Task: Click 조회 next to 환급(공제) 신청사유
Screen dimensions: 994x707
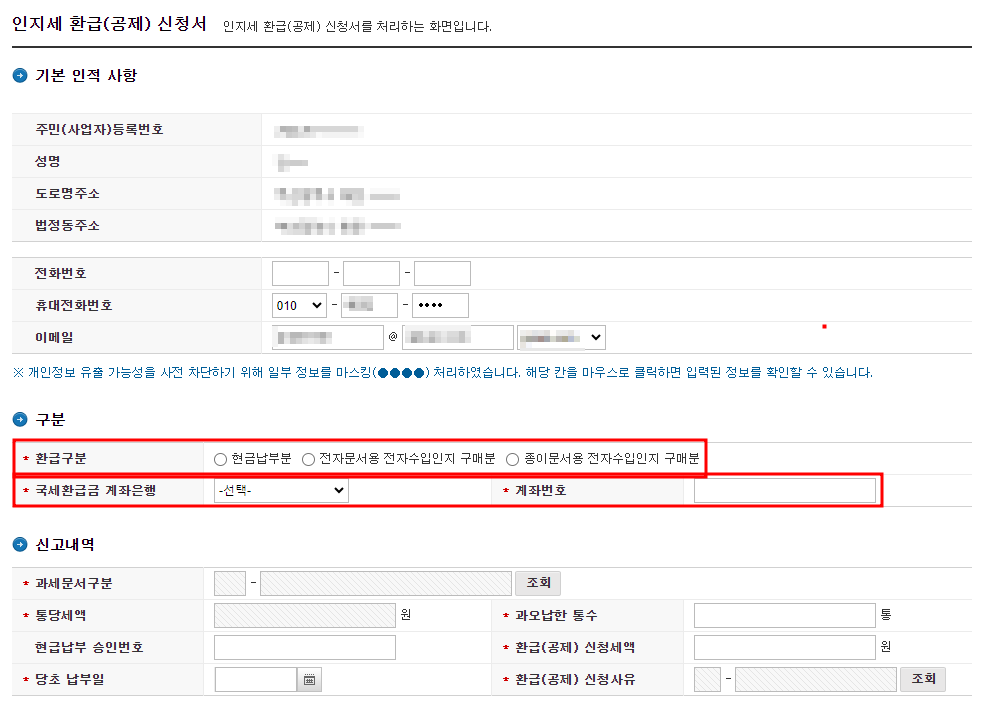Action: (x=923, y=679)
